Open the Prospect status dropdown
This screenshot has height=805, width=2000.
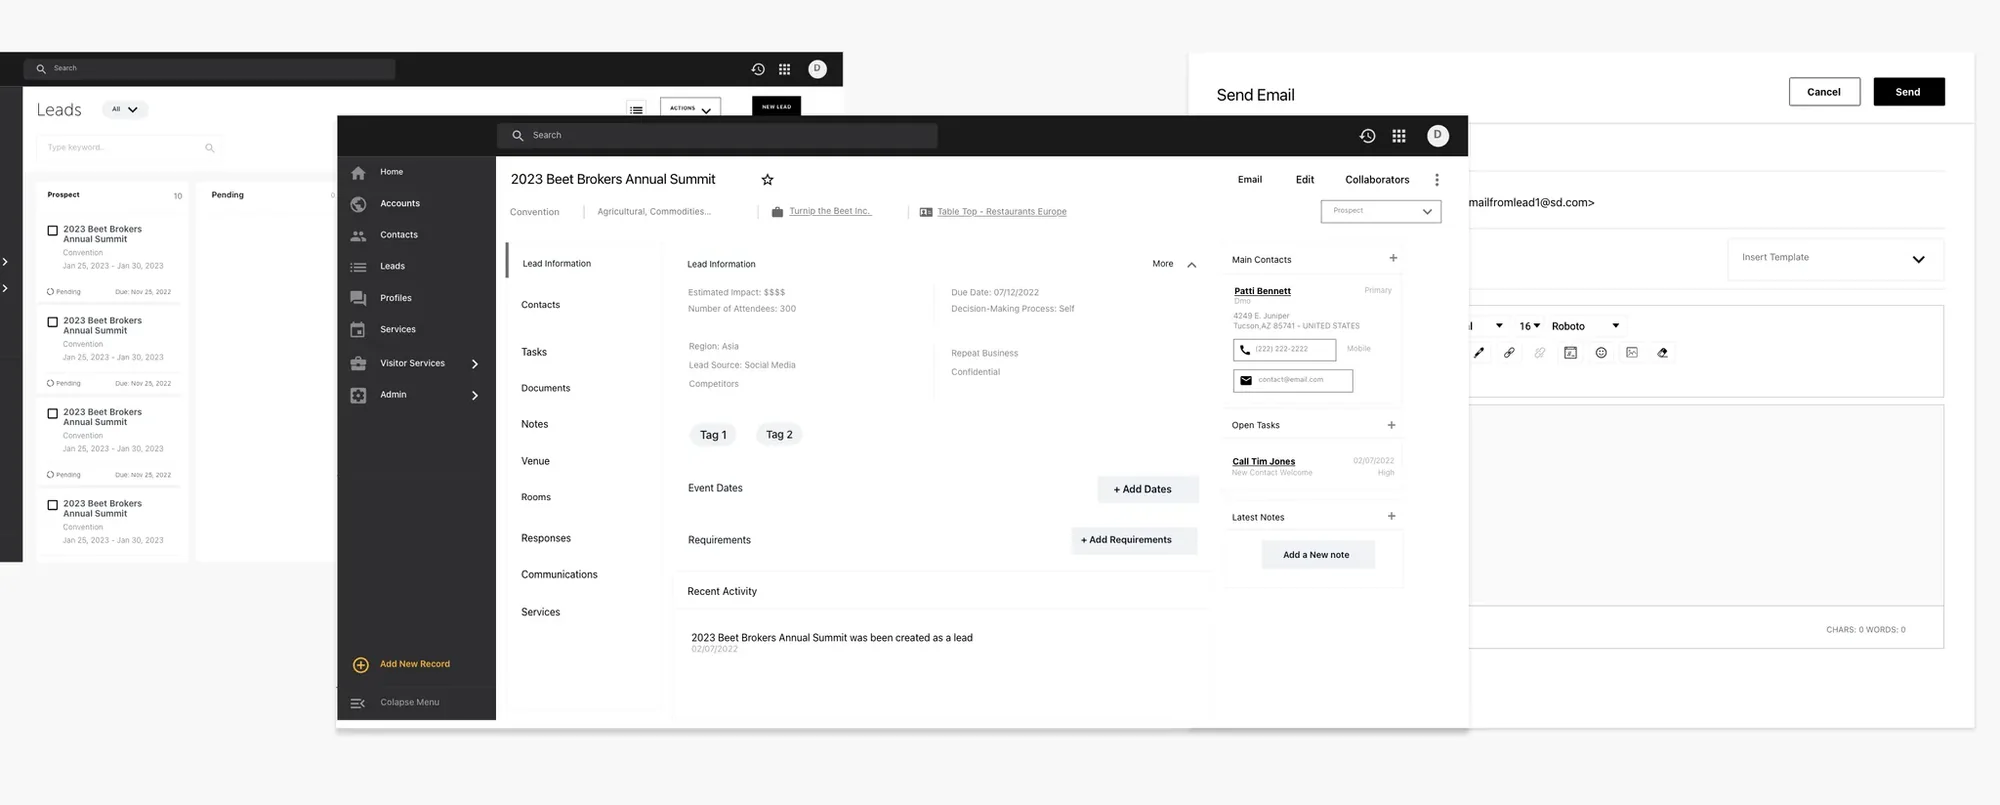(1380, 211)
